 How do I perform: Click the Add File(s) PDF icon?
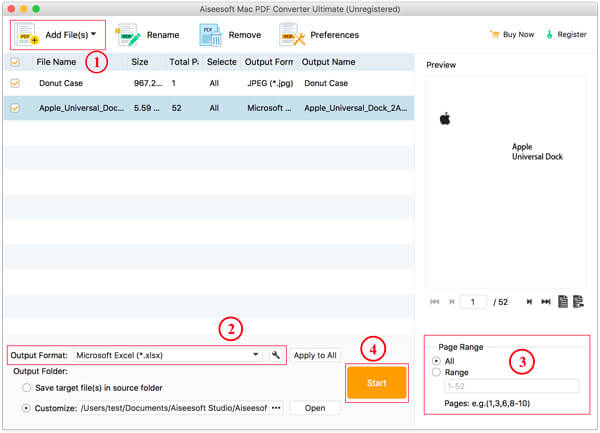26,35
